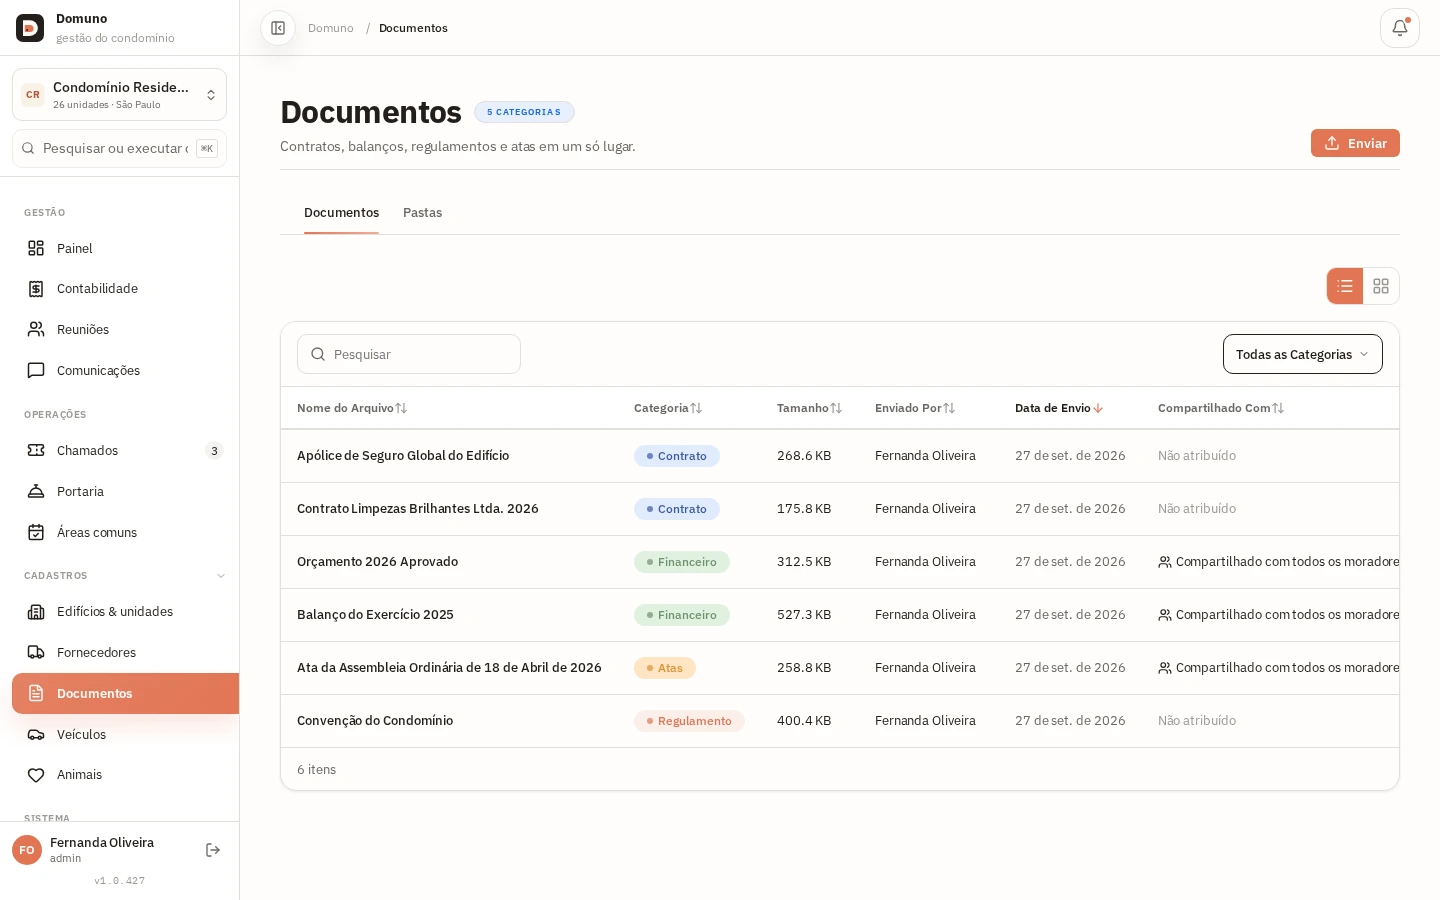
Task: Open Fornecedores menu item
Action: pyautogui.click(x=125, y=652)
